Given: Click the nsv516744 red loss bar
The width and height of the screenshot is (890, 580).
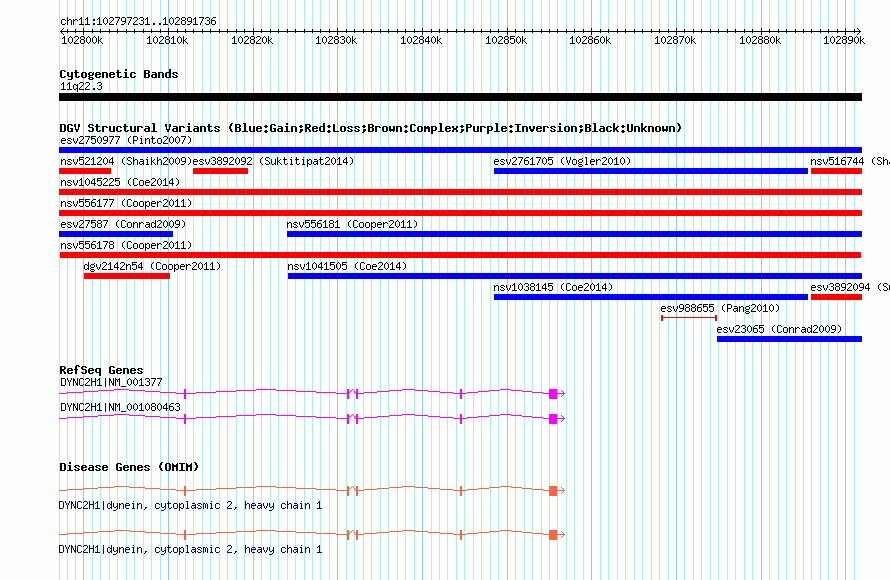Looking at the screenshot, I should point(837,171).
